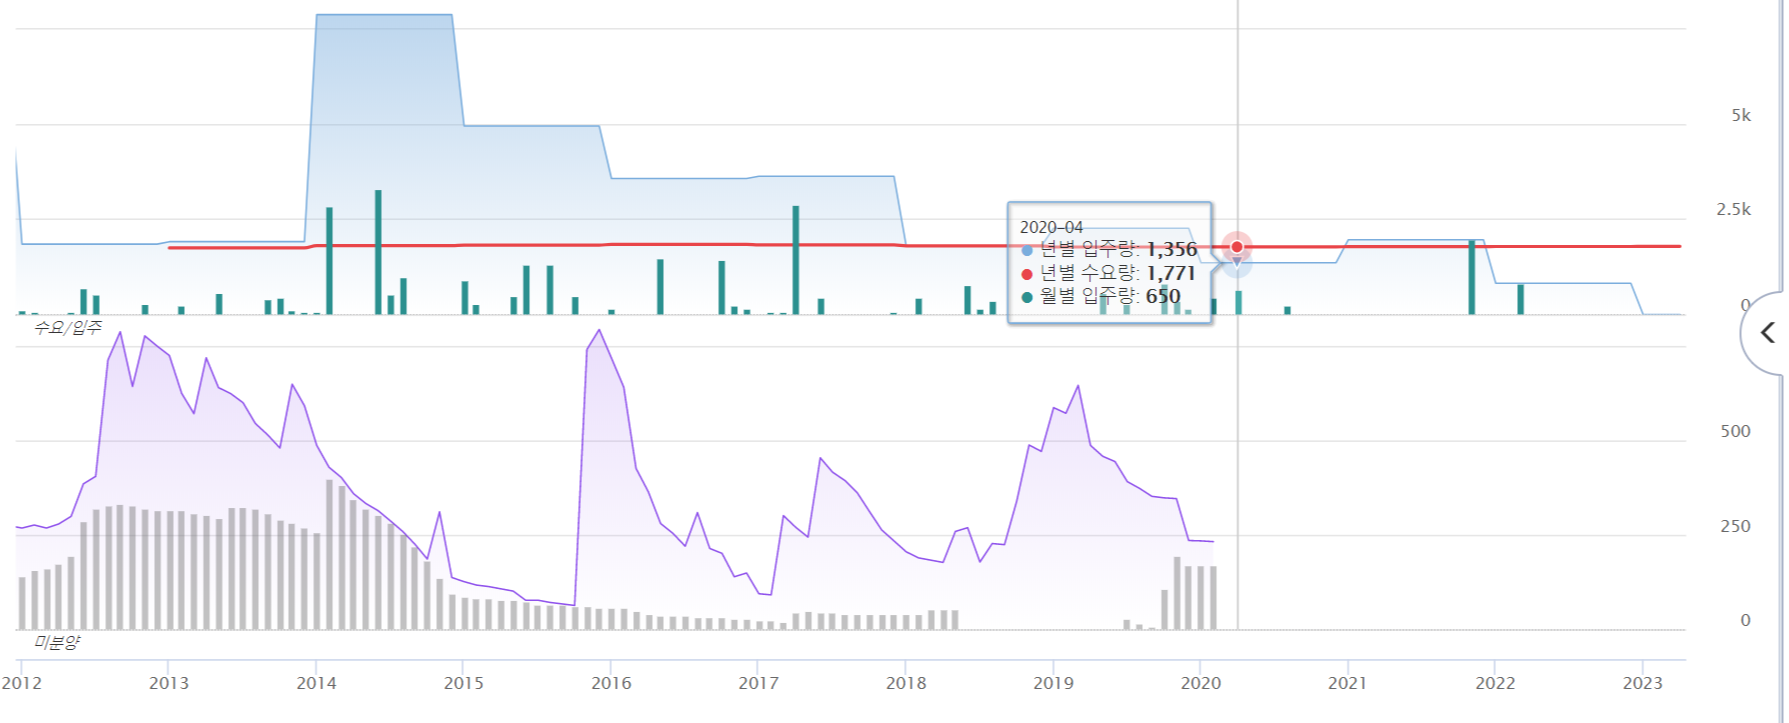Click the 2023 x-axis year label

[x=1642, y=683]
